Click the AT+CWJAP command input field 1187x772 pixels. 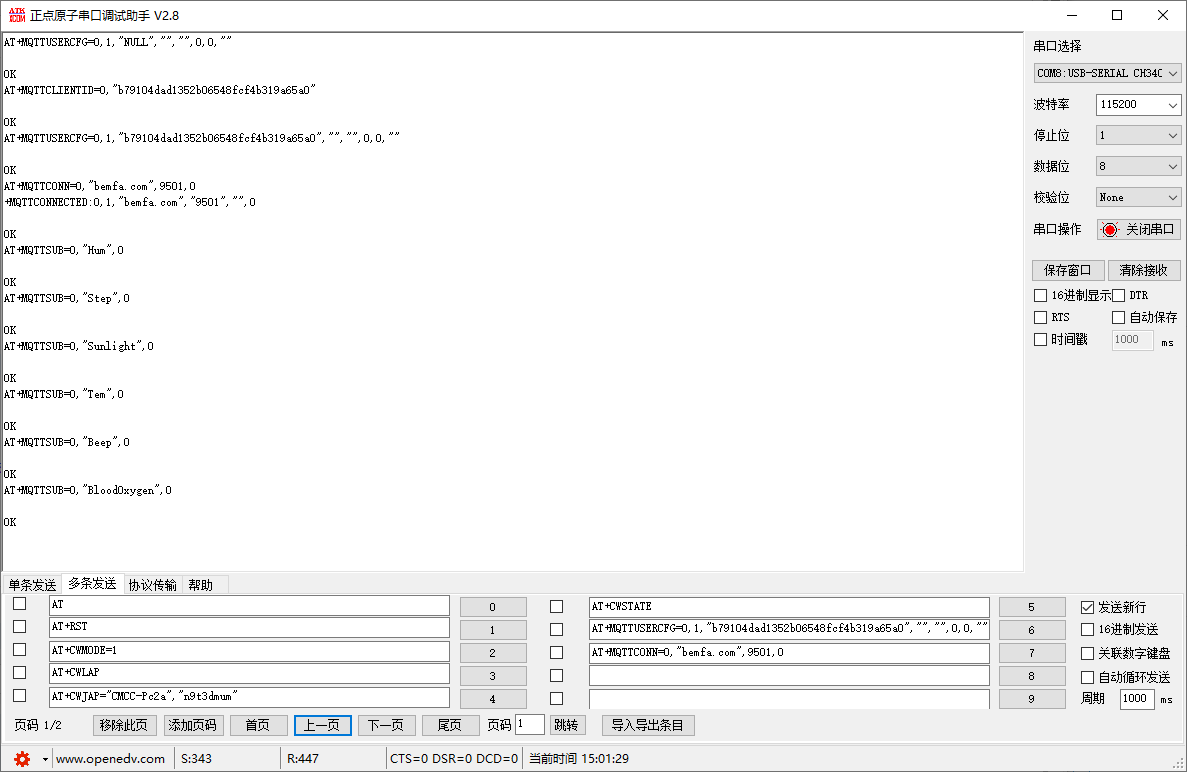(249, 696)
